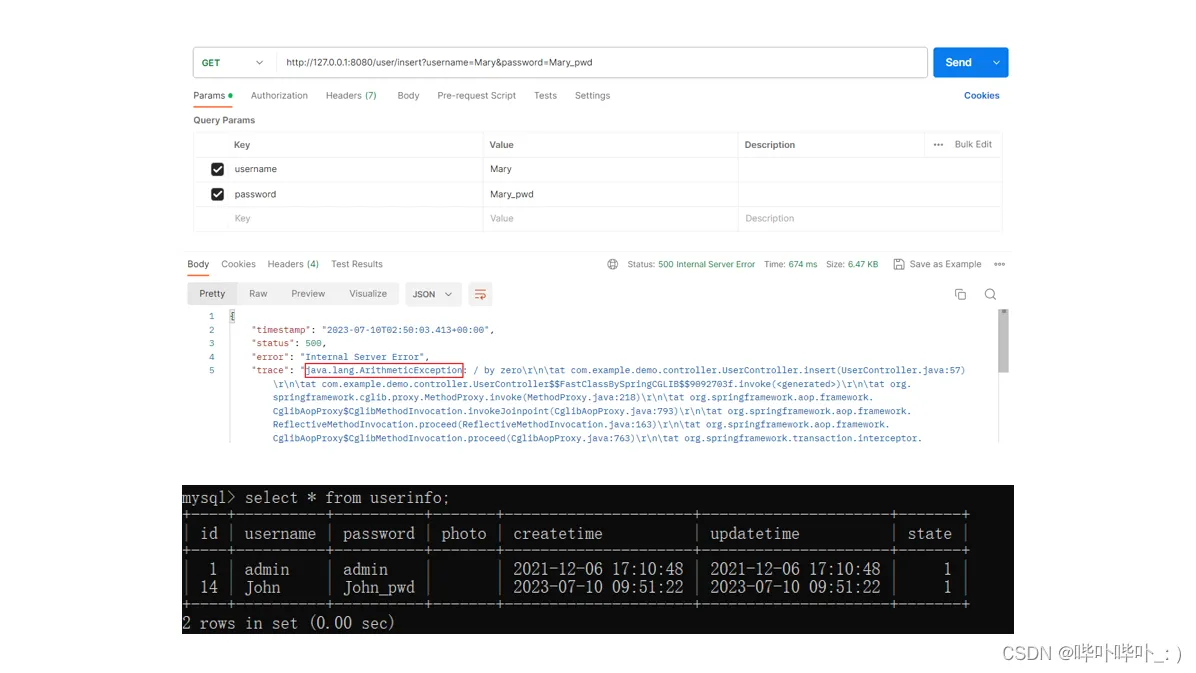Viewport: 1196px width, 673px height.
Task: Switch to the Params tab
Action: 213,95
